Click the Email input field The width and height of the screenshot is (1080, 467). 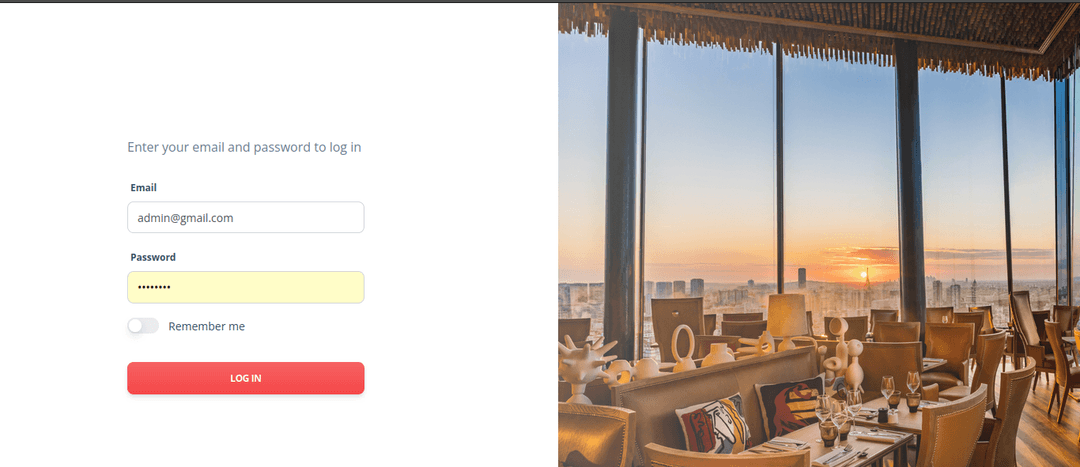coord(245,218)
